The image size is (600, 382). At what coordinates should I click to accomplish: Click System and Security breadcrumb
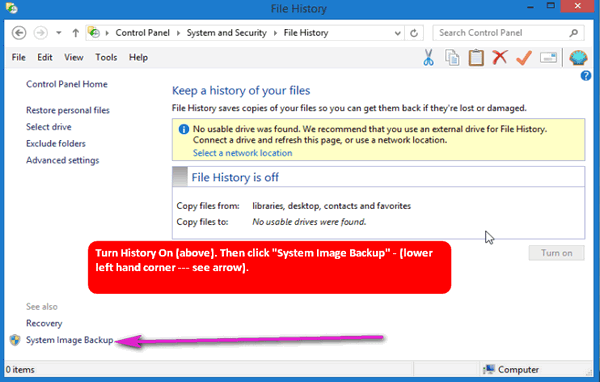(x=227, y=33)
